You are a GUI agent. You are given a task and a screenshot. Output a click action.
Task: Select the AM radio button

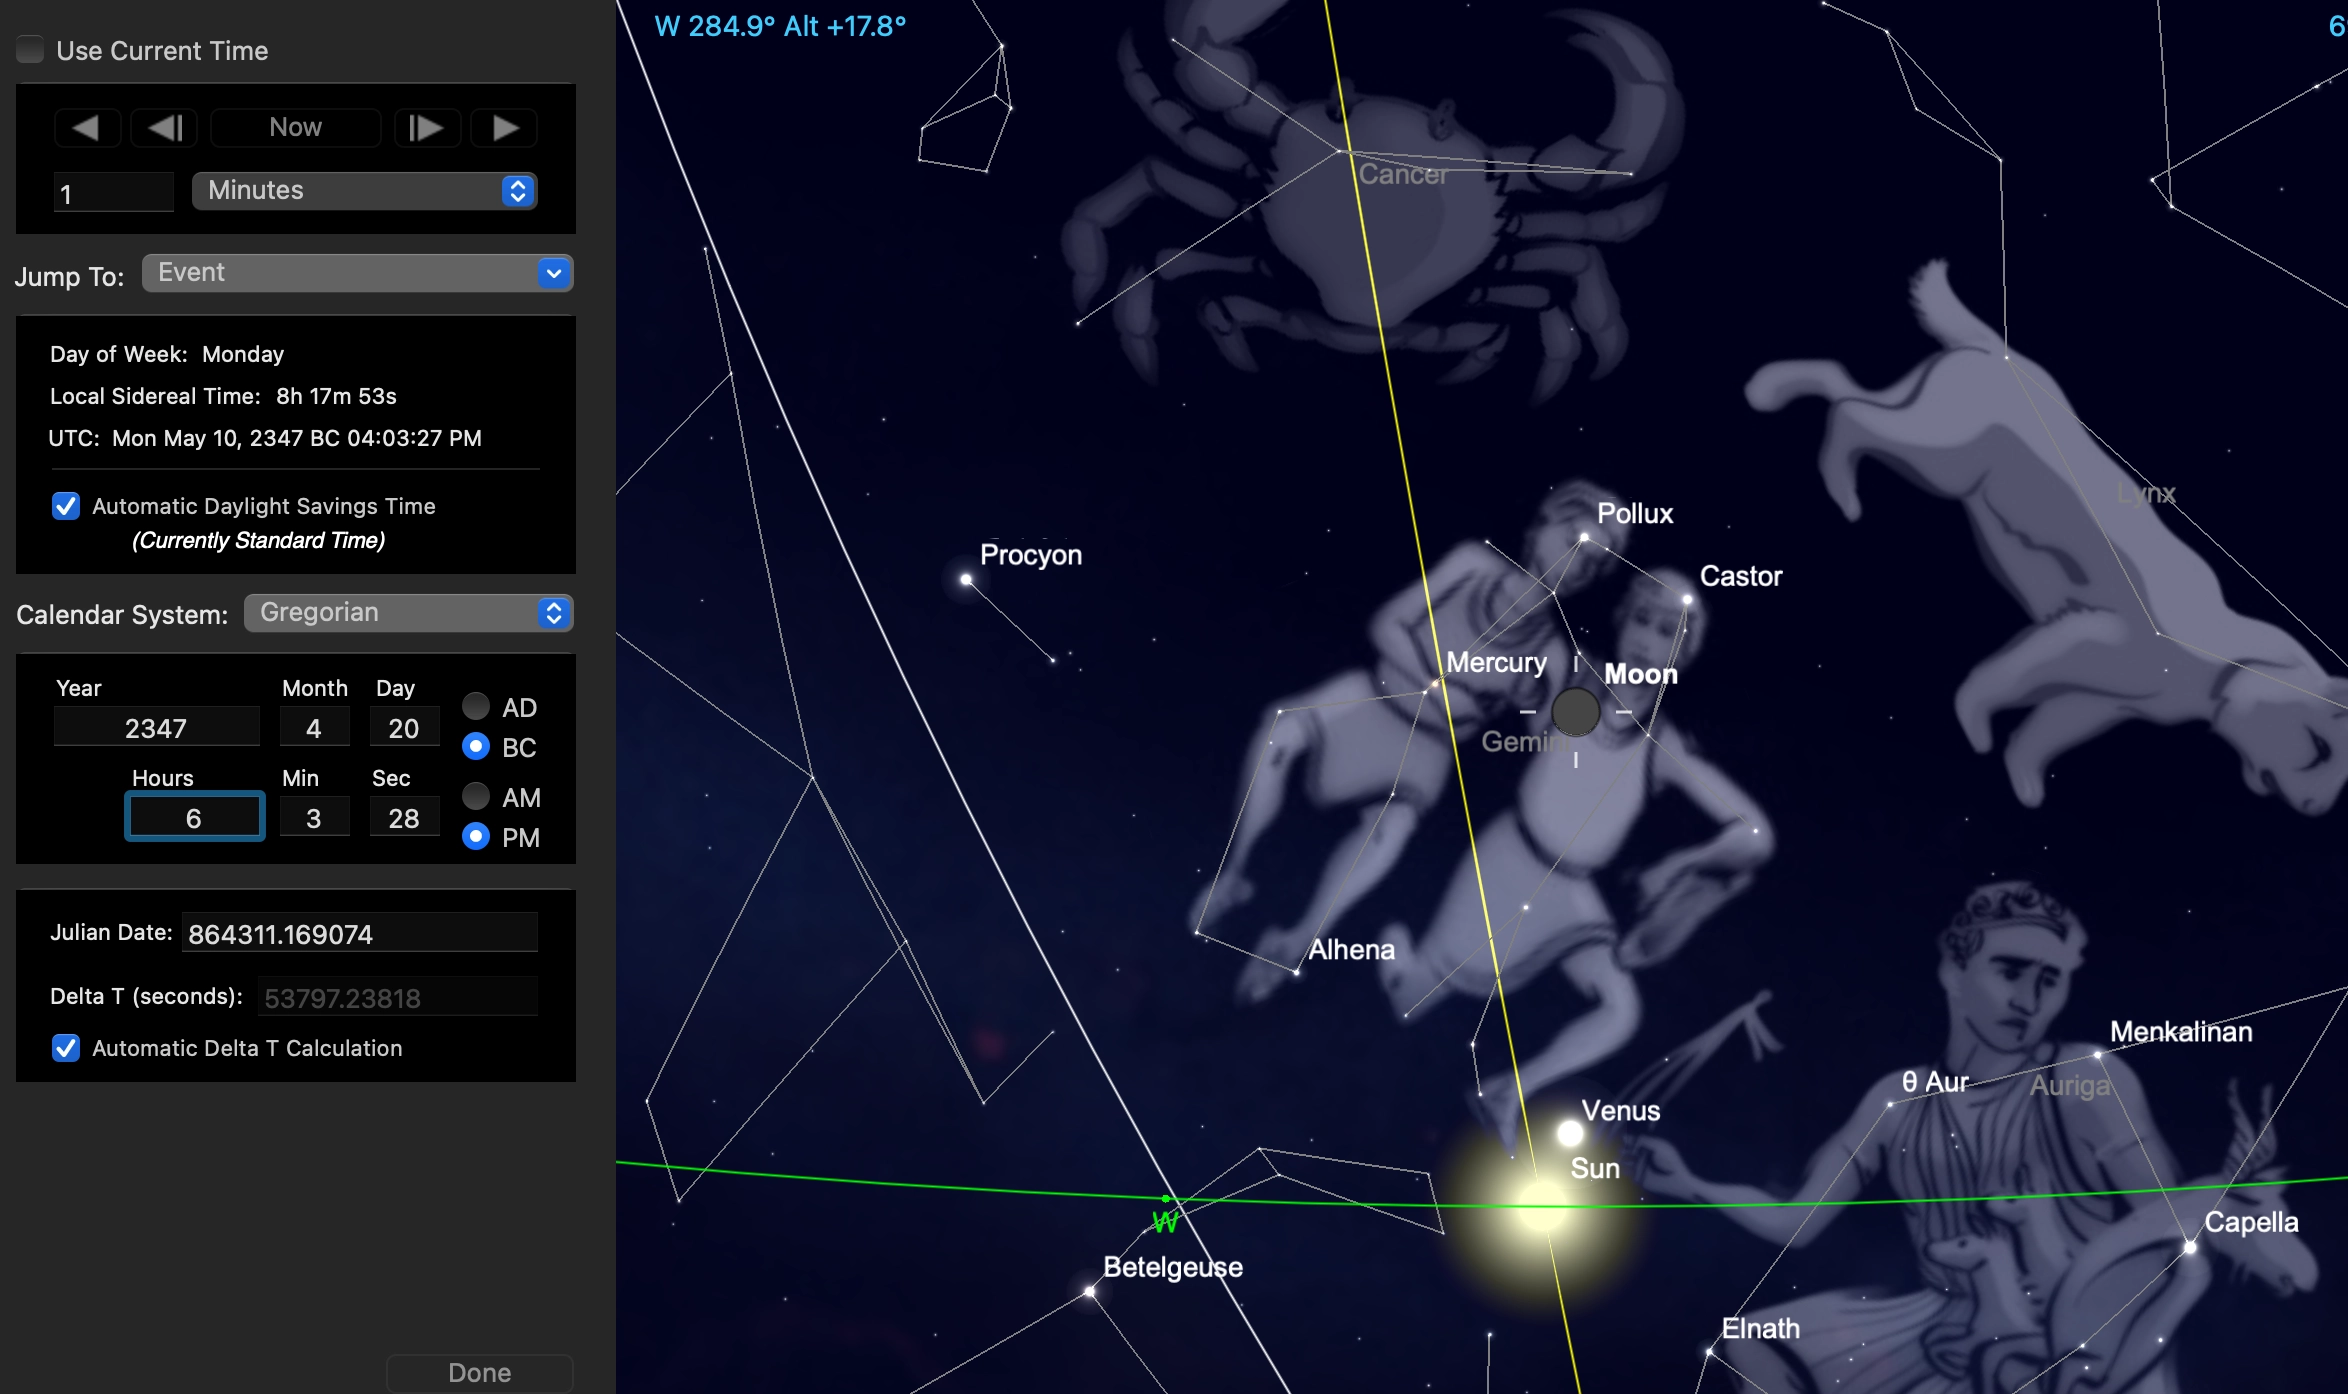pyautogui.click(x=476, y=797)
